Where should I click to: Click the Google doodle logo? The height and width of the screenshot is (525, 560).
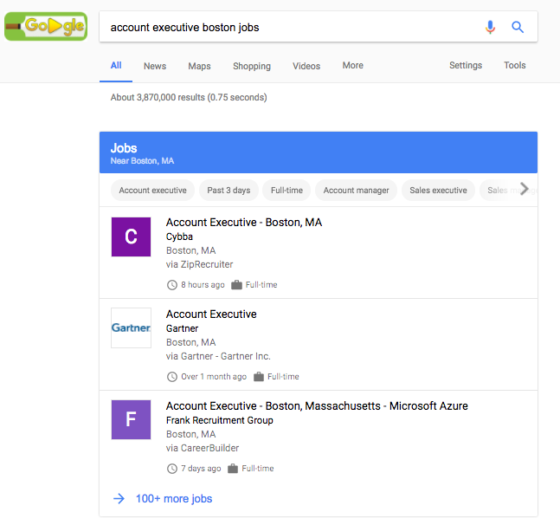tap(46, 26)
